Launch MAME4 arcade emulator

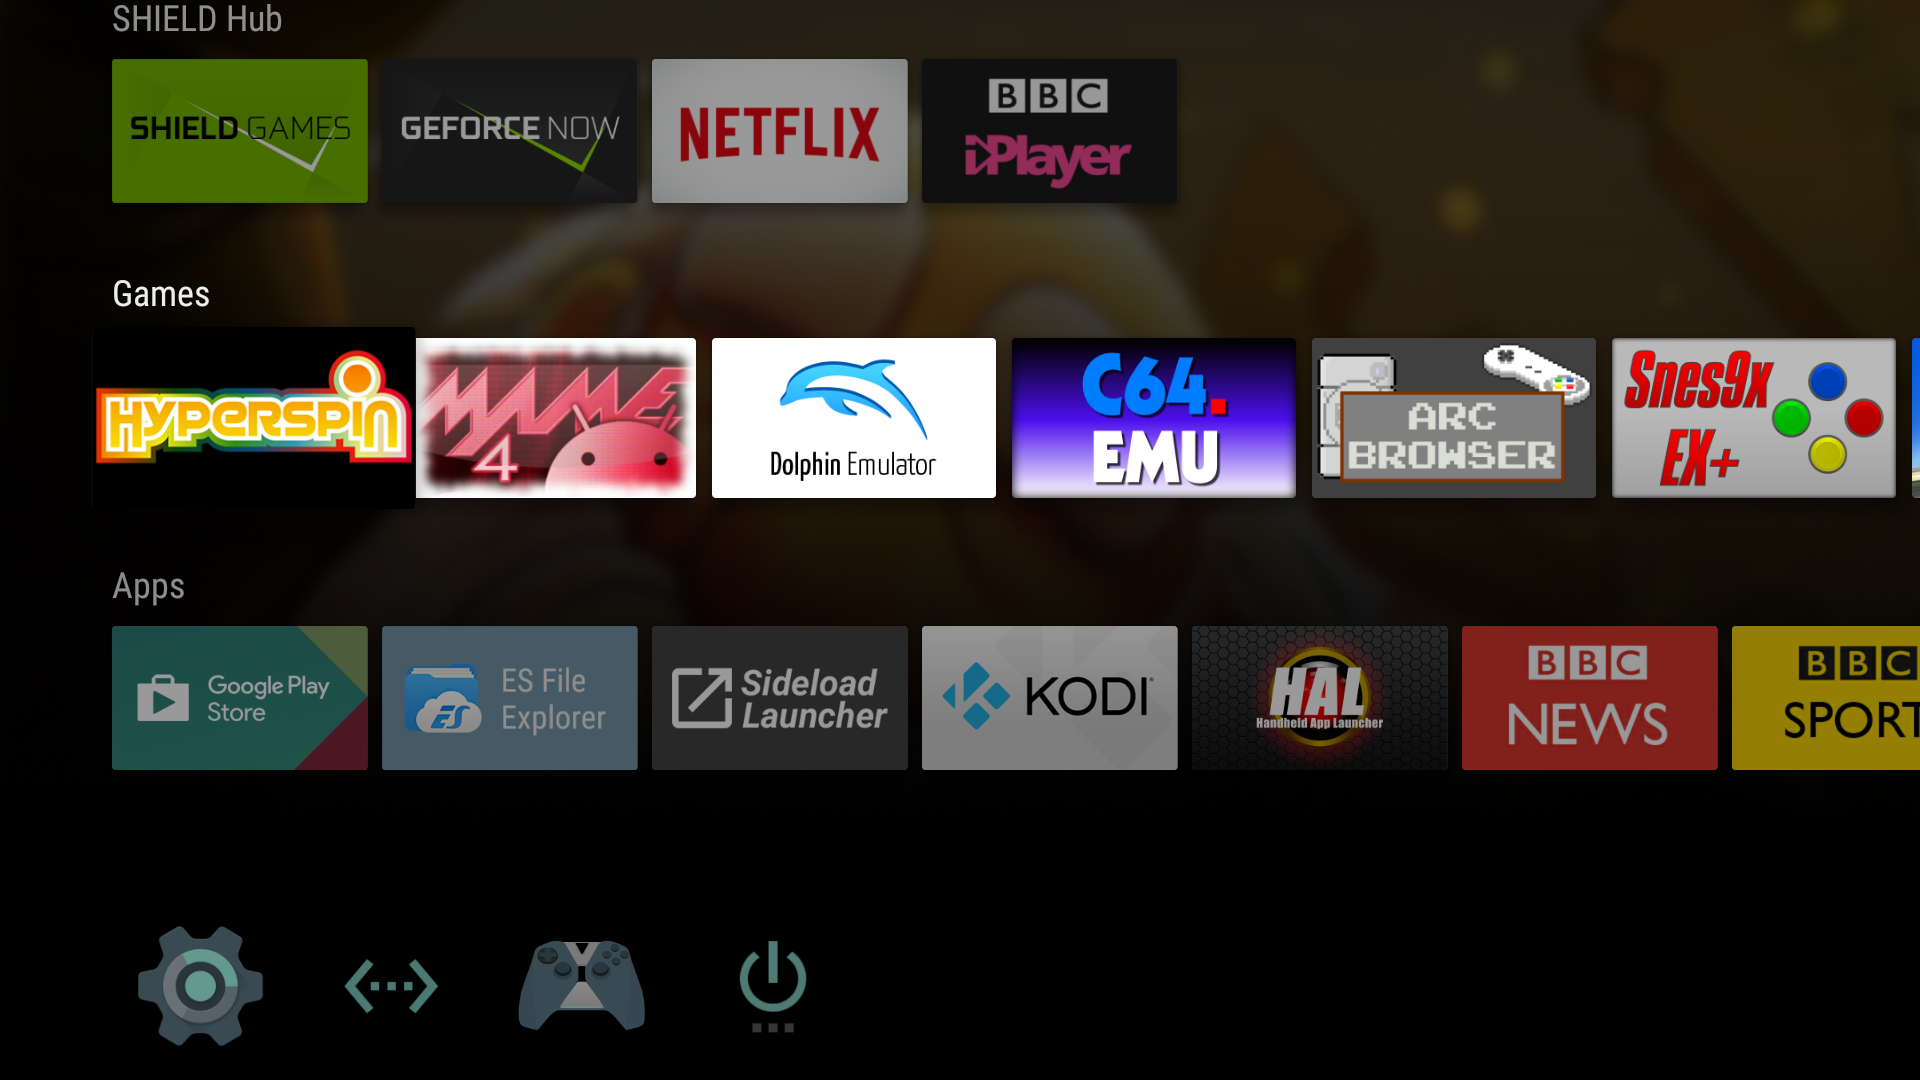coord(555,417)
